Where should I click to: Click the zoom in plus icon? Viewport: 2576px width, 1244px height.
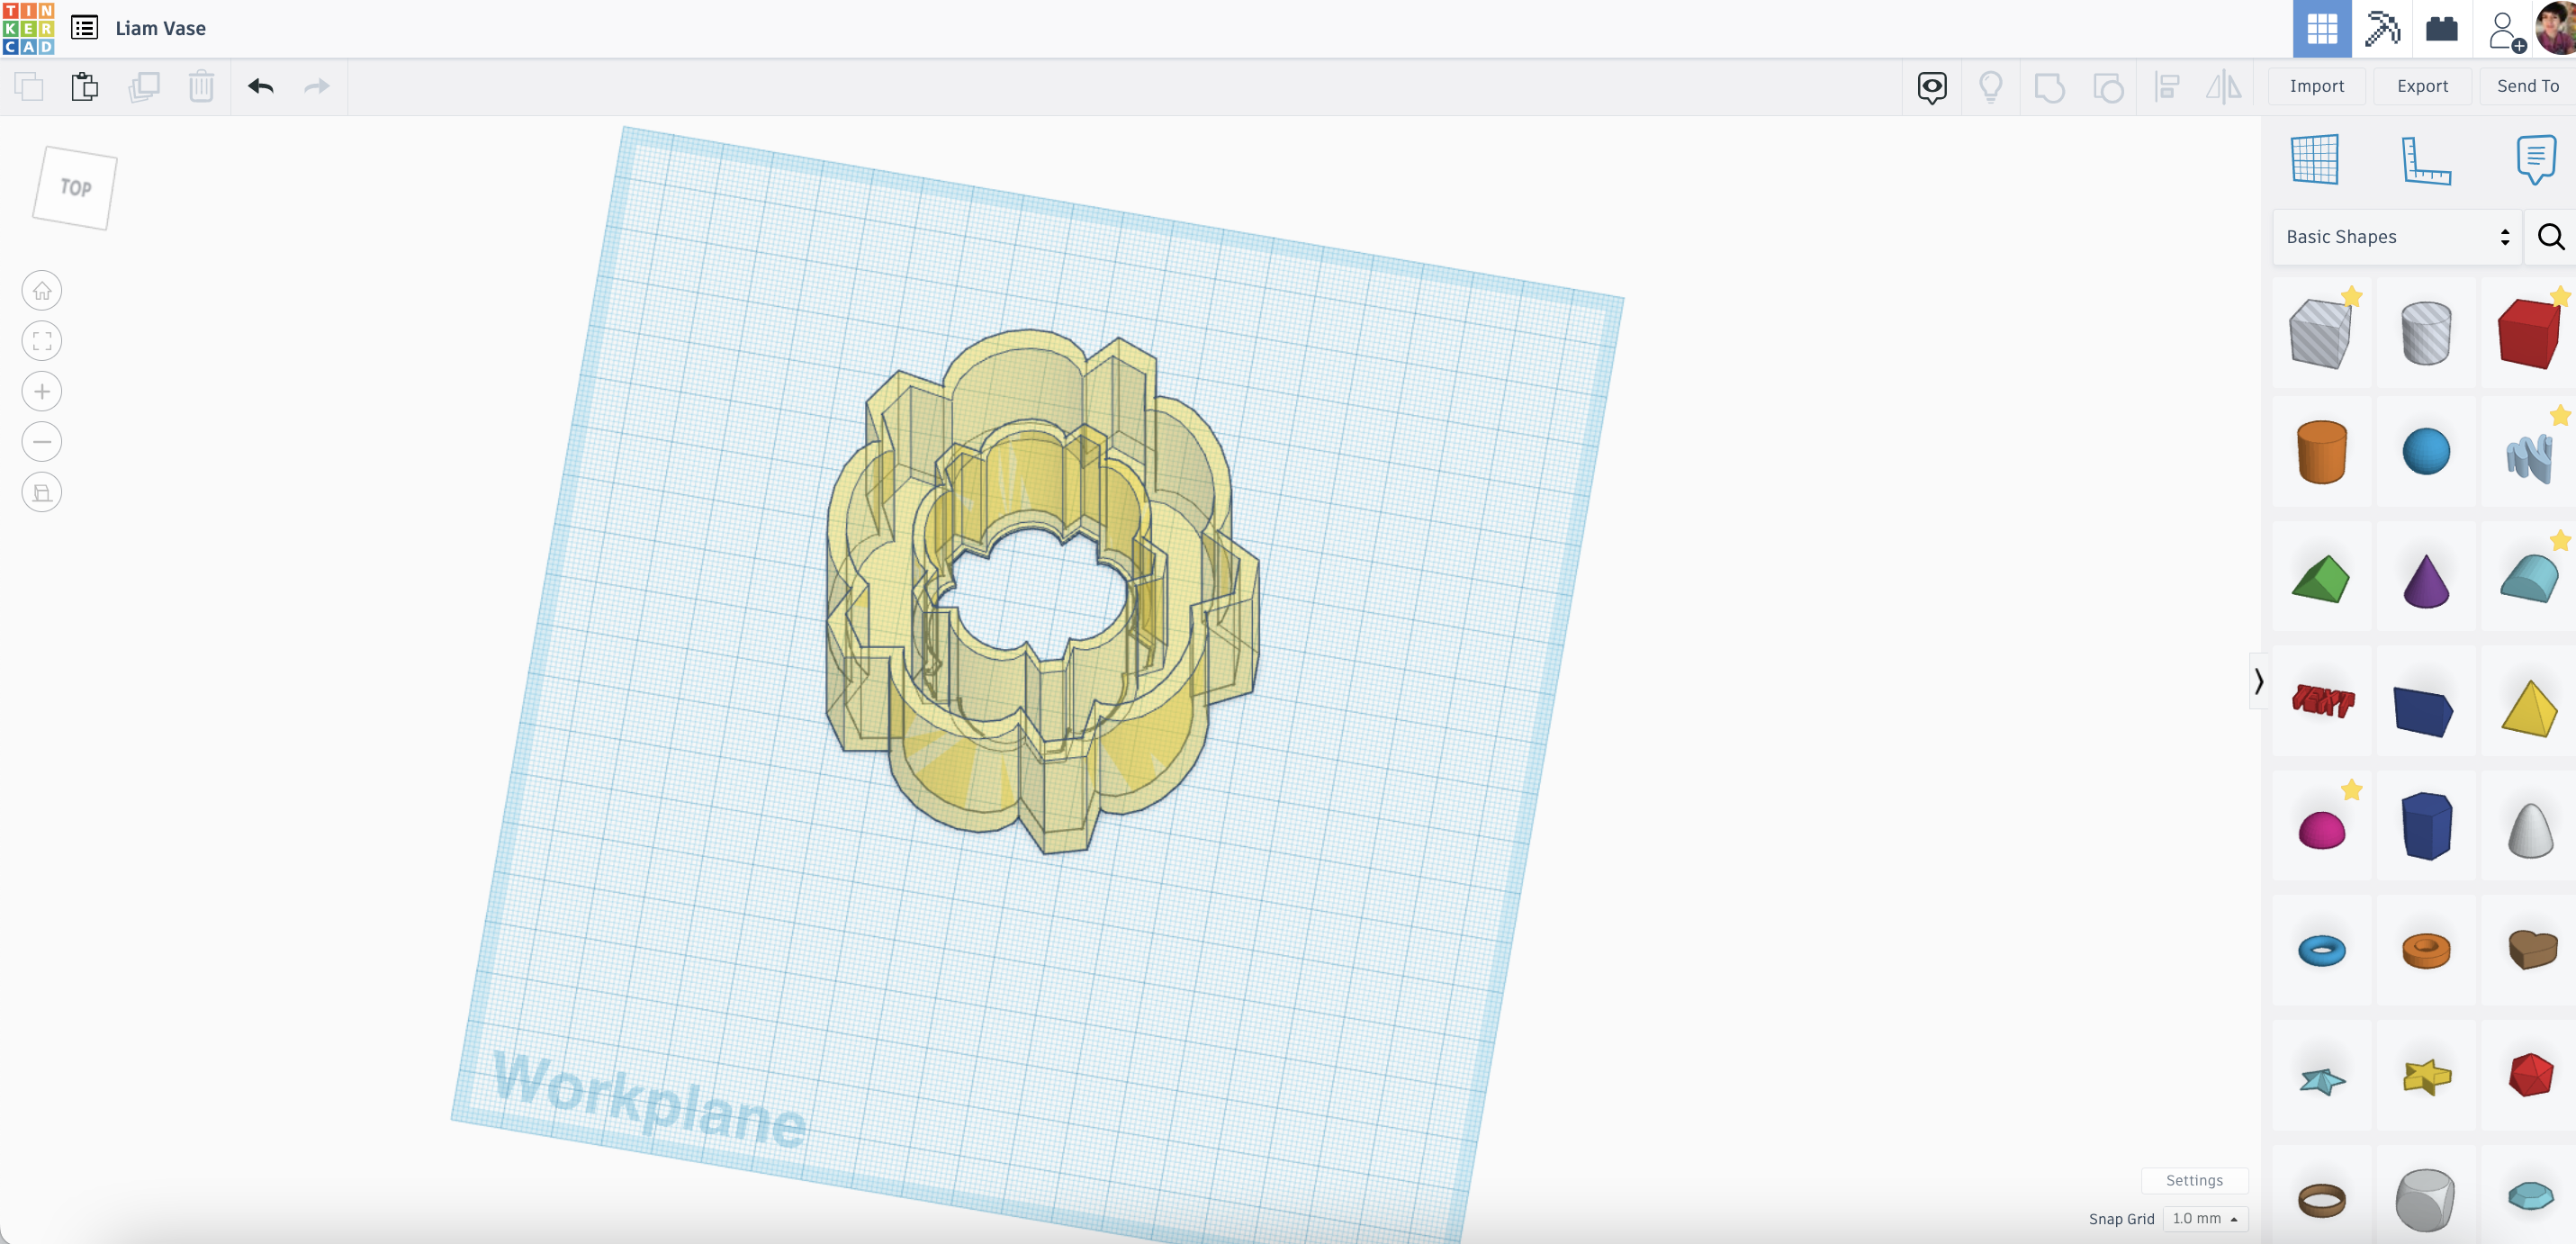42,391
